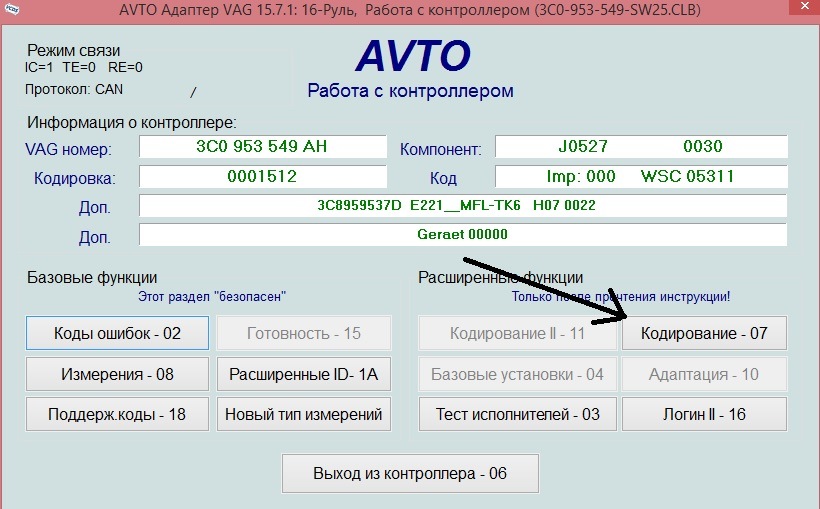Click Поддерж.коды - 18 button
This screenshot has height=509, width=820.
tap(117, 414)
